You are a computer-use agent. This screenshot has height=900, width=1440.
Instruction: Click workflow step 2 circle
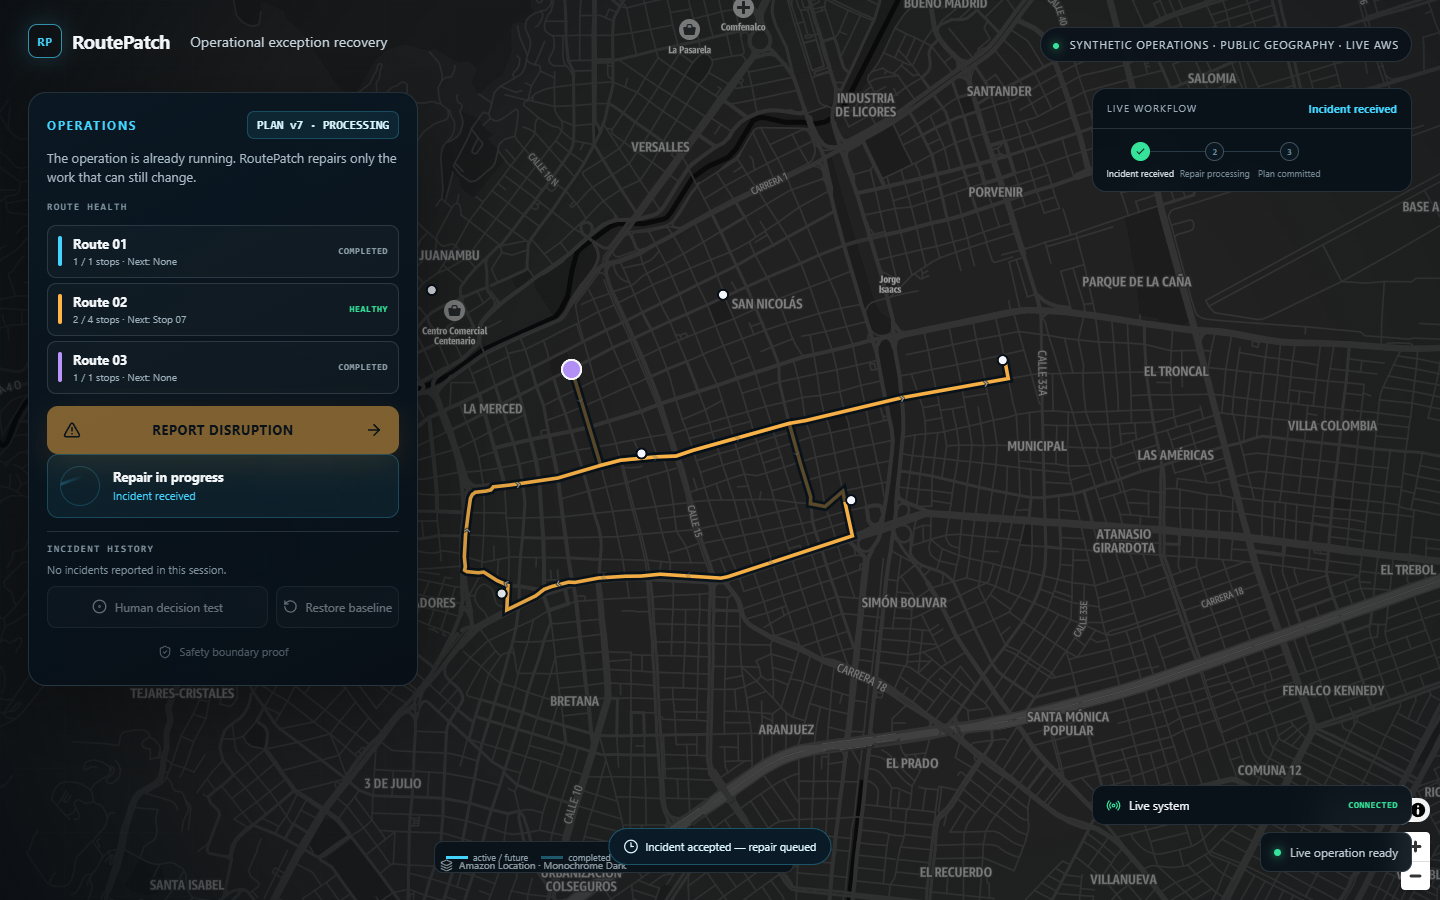(1214, 152)
